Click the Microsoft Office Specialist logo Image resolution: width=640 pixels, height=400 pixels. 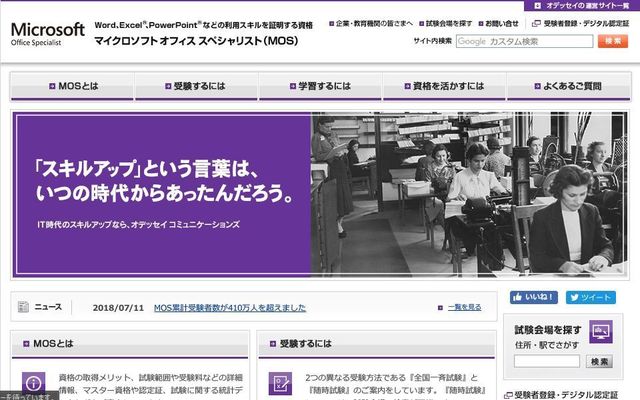point(48,33)
